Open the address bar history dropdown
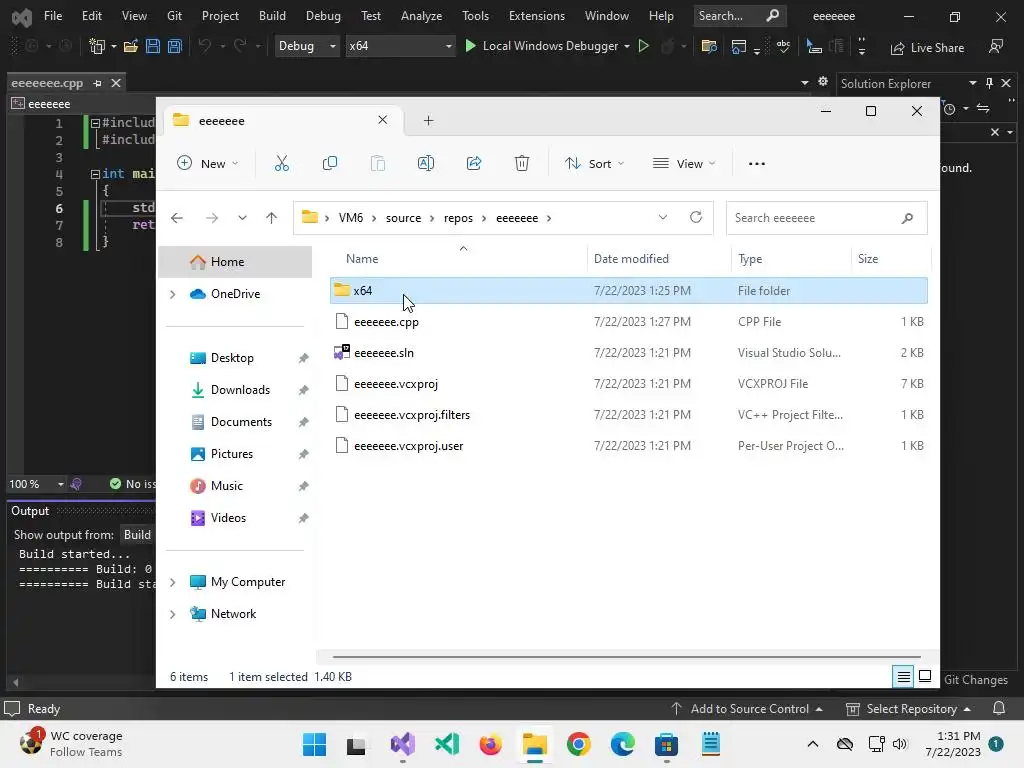The width and height of the screenshot is (1024, 768). pos(663,217)
